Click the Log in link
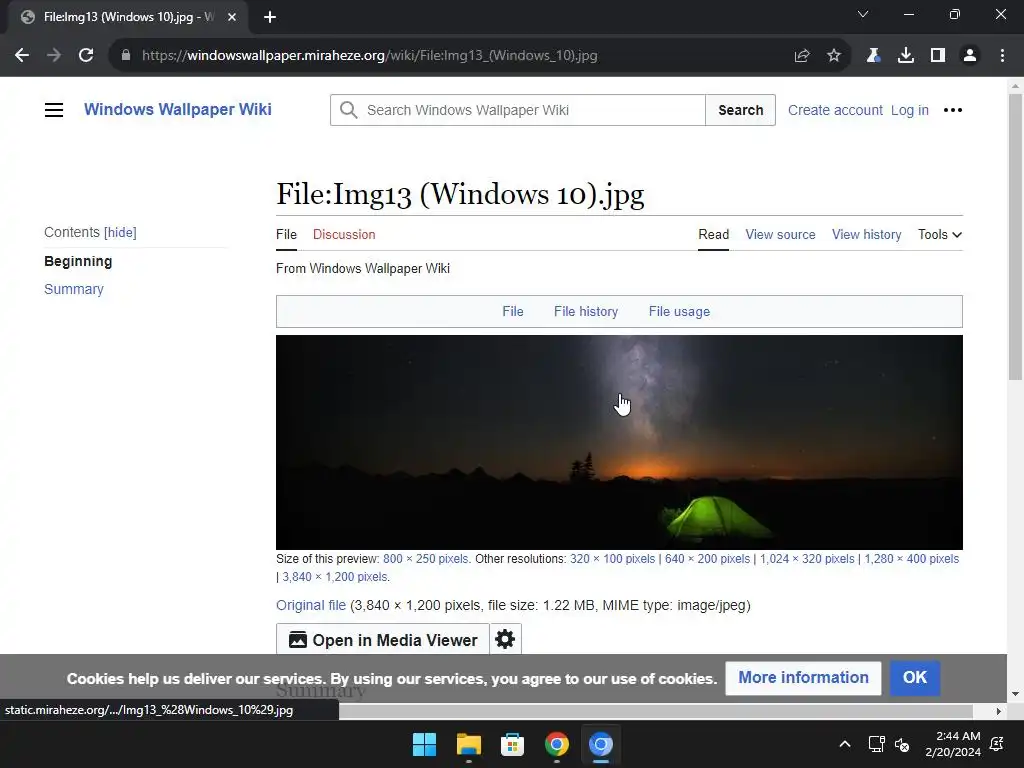1024x768 pixels. (910, 110)
